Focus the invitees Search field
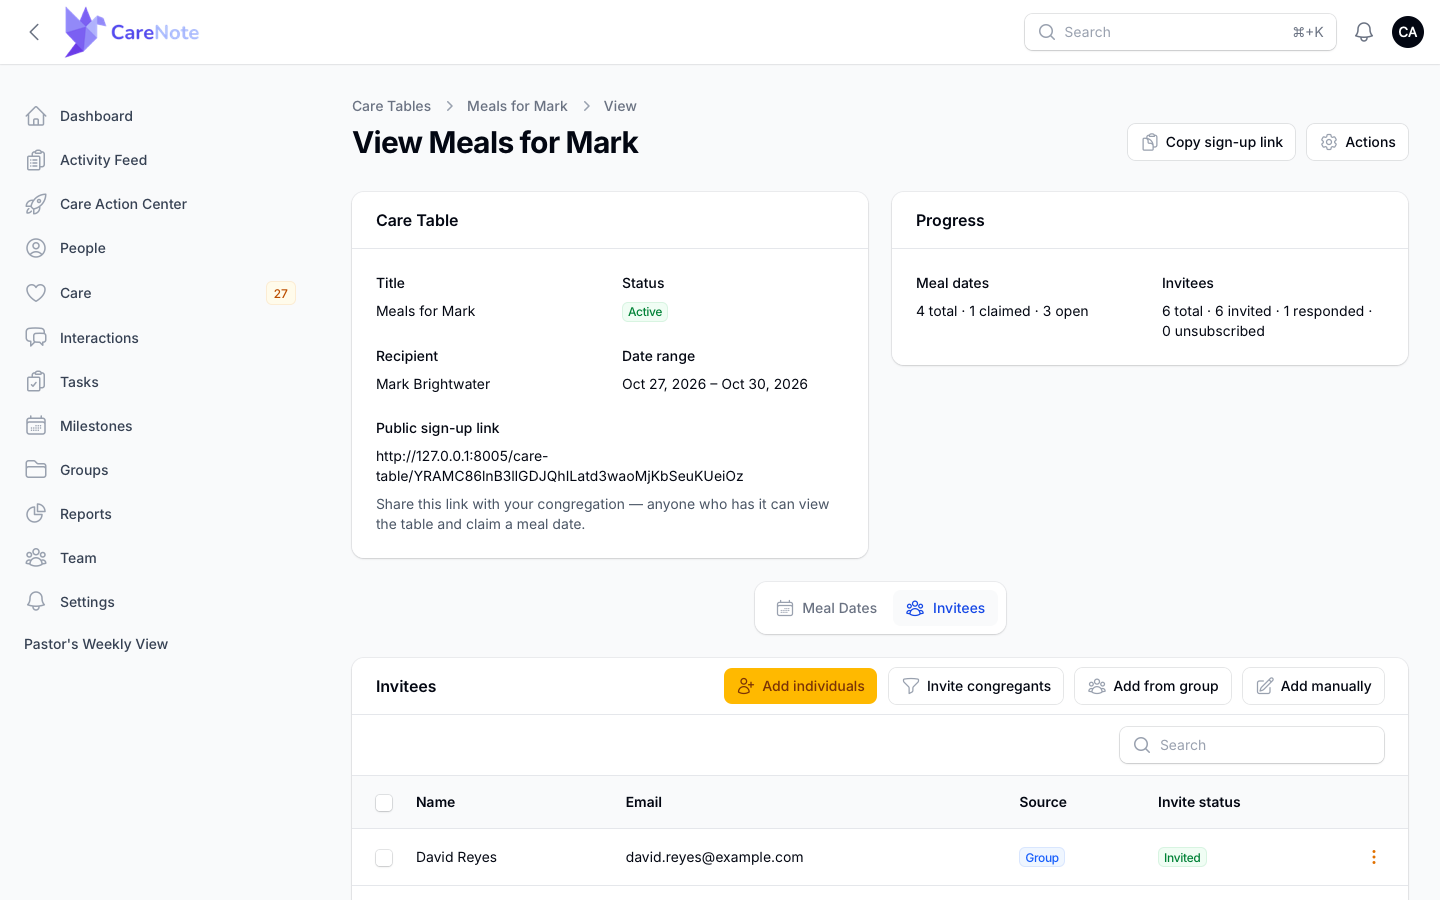This screenshot has width=1440, height=900. [1252, 745]
